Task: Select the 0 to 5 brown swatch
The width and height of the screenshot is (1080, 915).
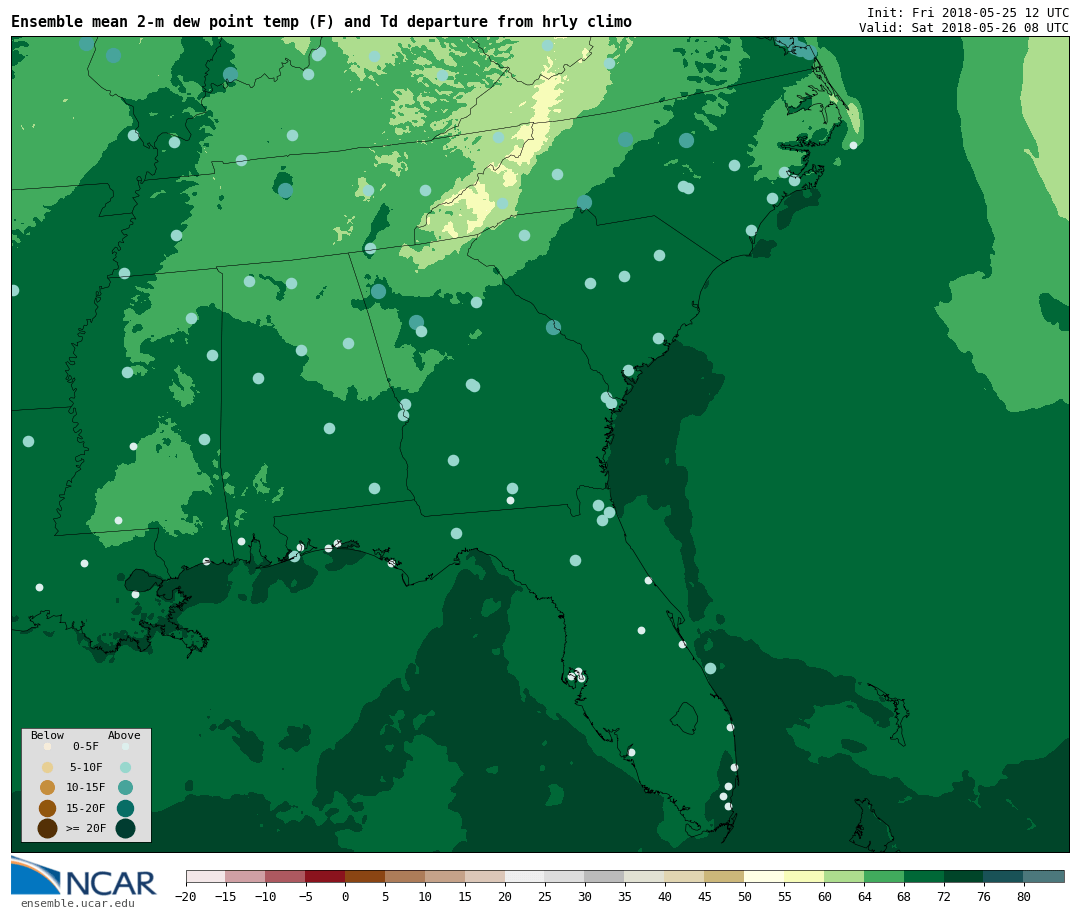Action: pos(365,876)
